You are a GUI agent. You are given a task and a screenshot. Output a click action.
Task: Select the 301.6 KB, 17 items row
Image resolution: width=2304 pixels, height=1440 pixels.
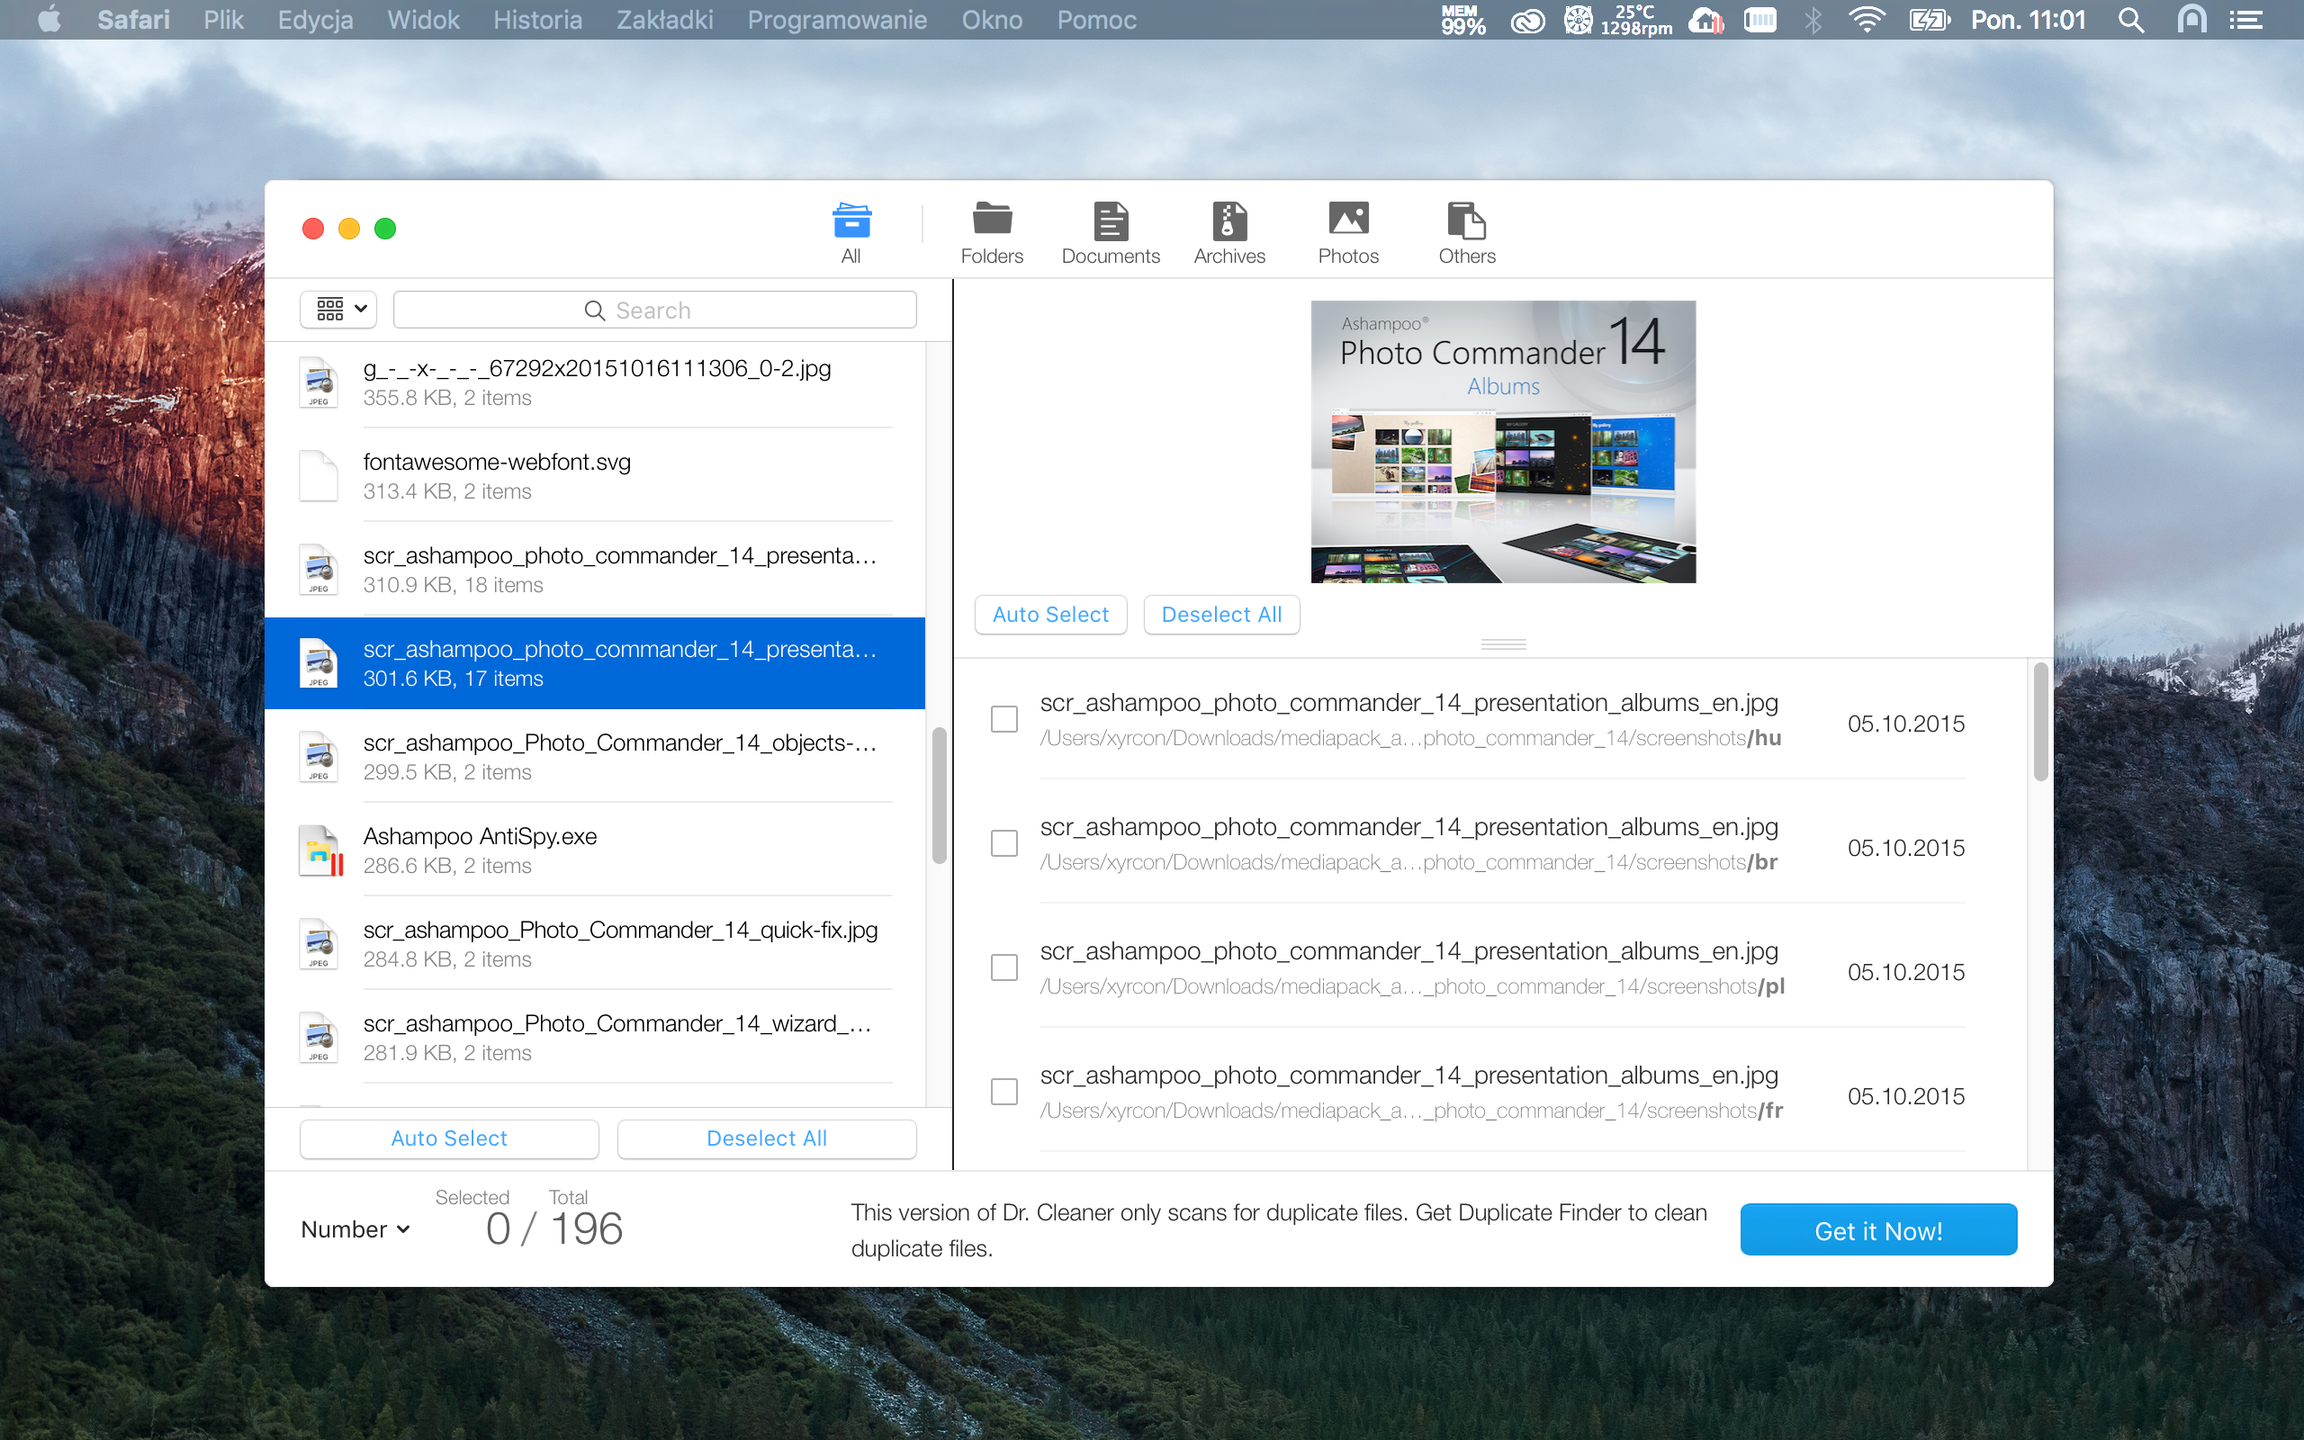point(595,663)
